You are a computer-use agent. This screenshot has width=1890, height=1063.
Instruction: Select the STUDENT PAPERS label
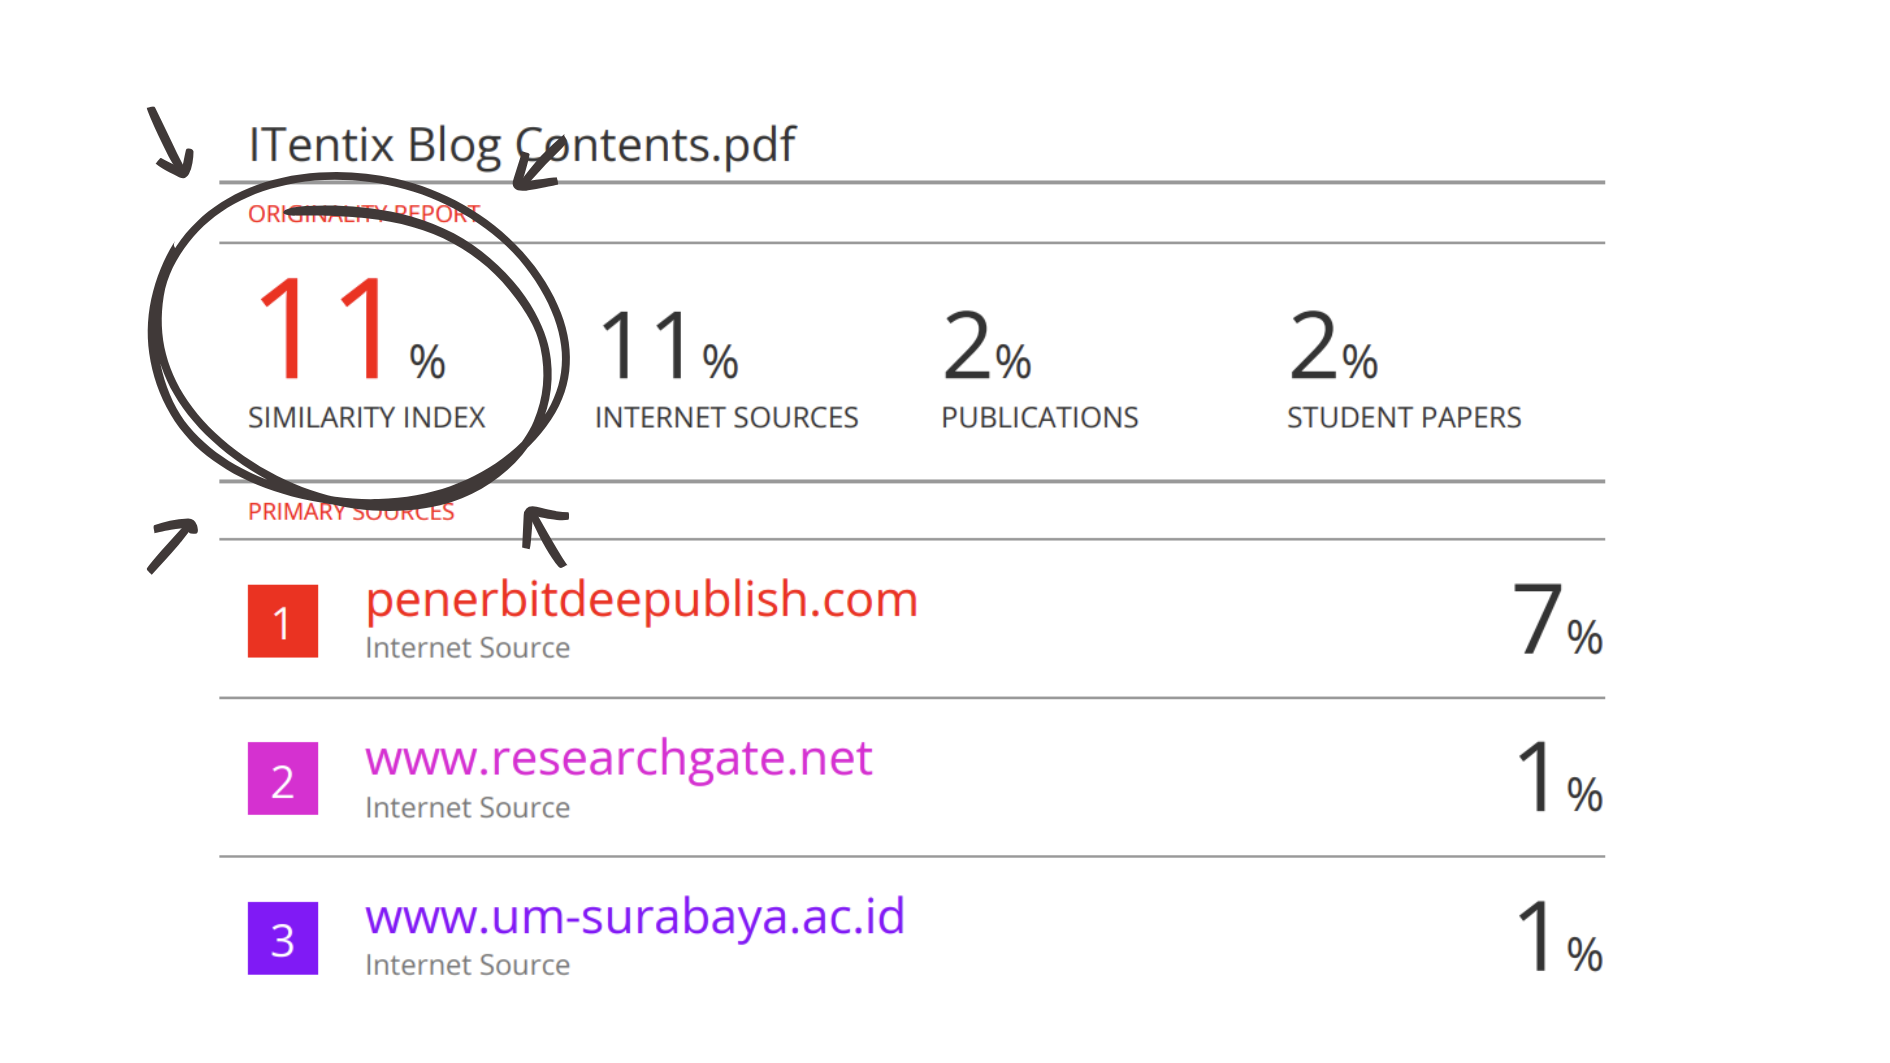coord(1403,417)
